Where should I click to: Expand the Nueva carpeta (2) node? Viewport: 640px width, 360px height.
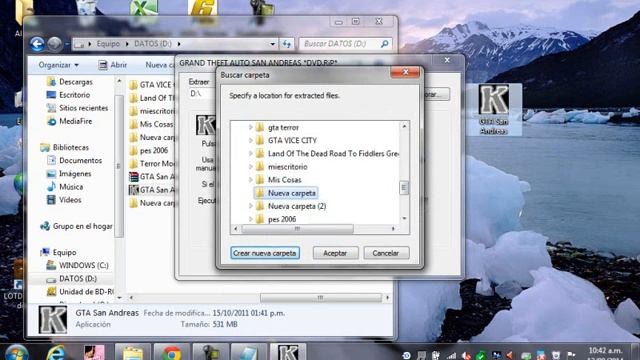(251, 206)
